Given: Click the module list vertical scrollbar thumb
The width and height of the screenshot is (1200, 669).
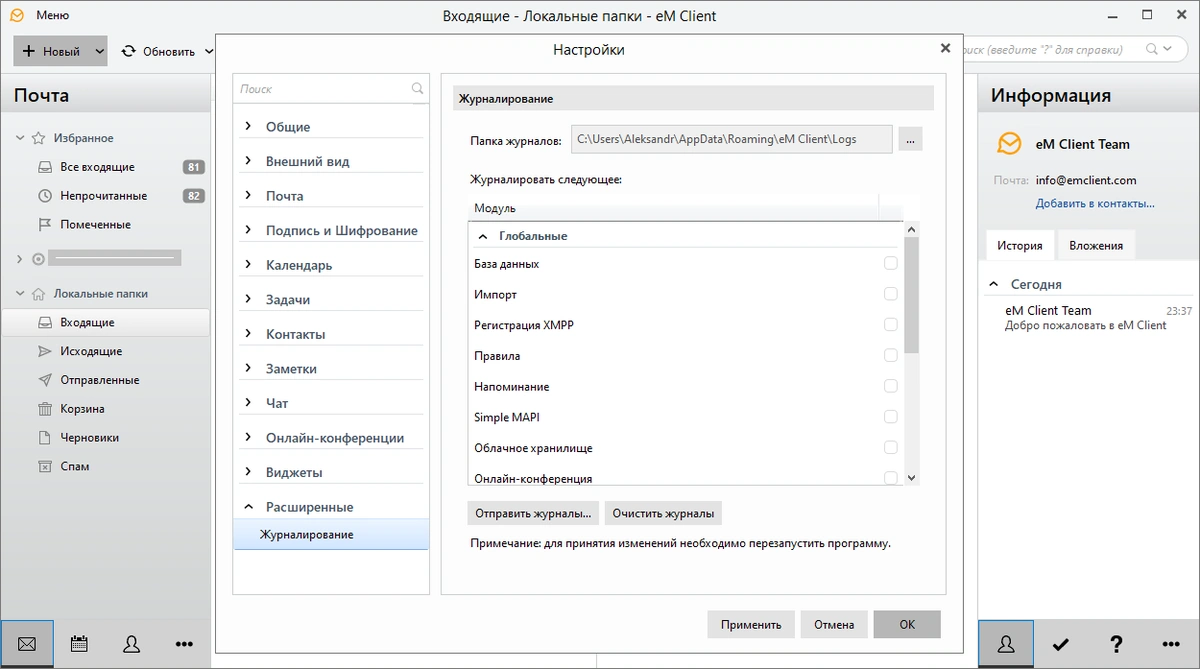Looking at the screenshot, I should pos(911,295).
